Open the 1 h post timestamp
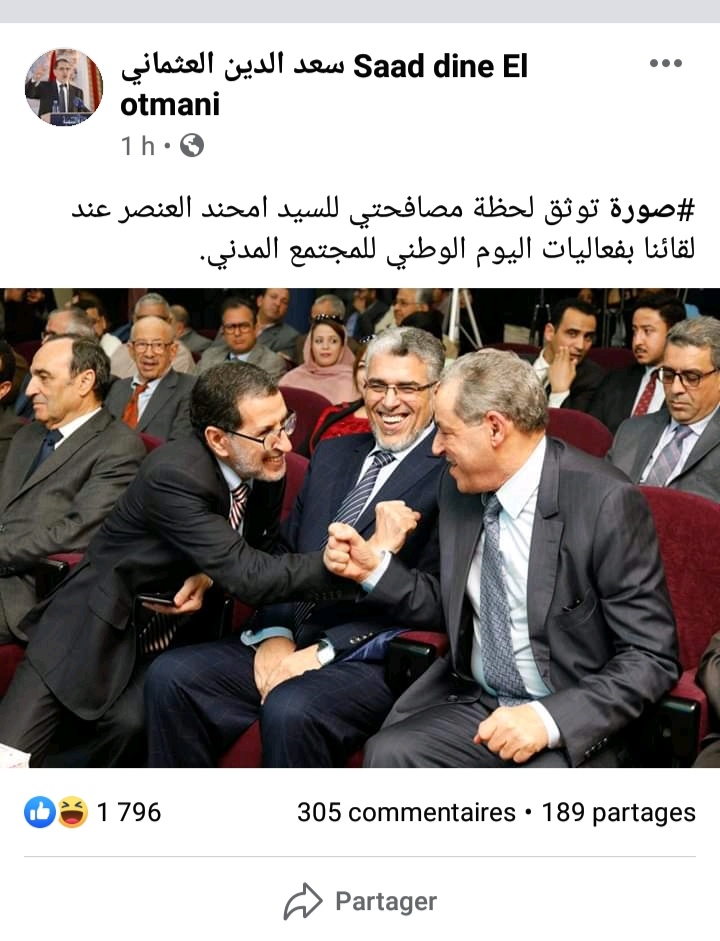The width and height of the screenshot is (720, 941). point(137,146)
